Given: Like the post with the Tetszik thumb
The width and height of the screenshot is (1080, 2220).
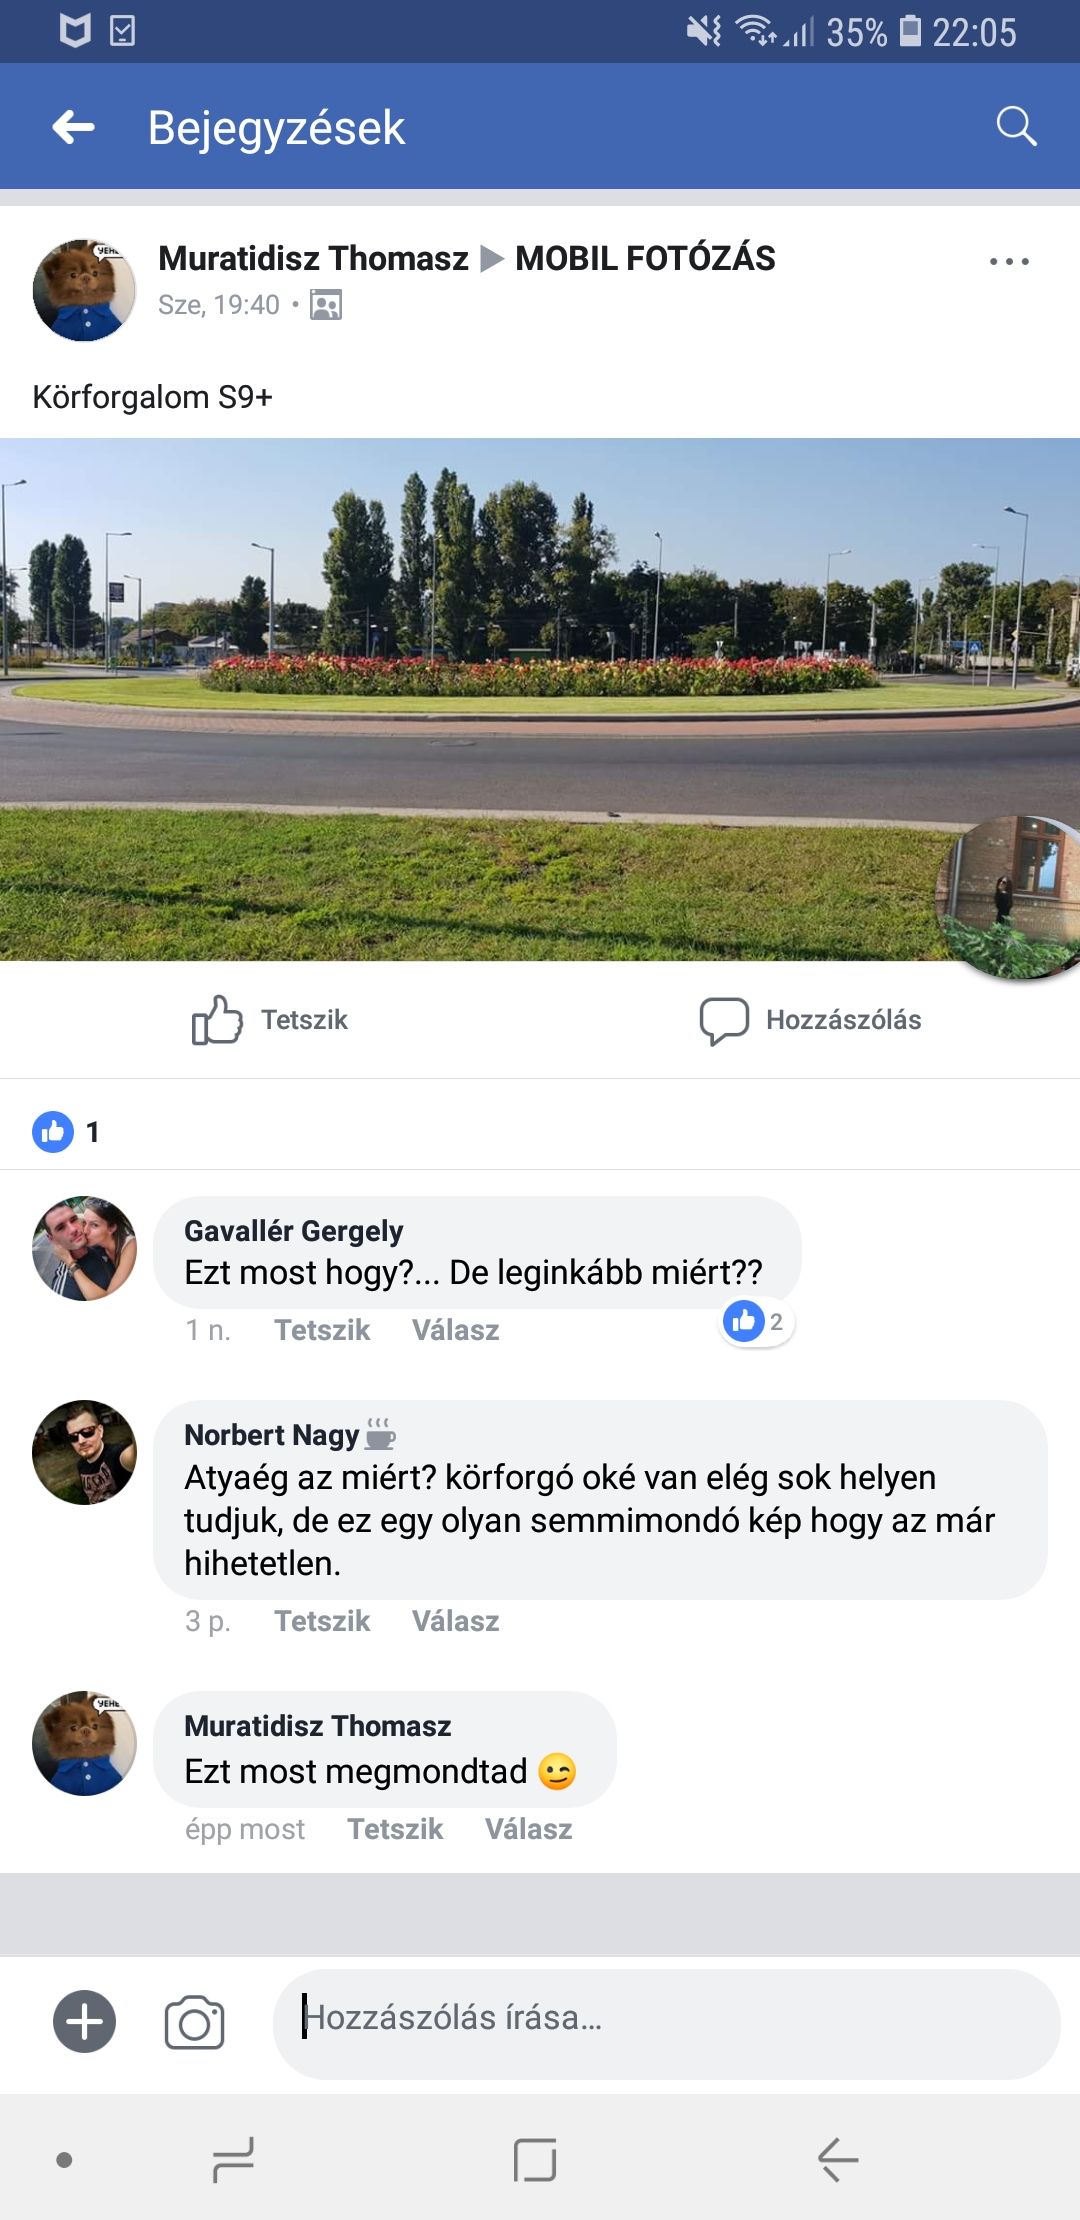Looking at the screenshot, I should tap(270, 1020).
